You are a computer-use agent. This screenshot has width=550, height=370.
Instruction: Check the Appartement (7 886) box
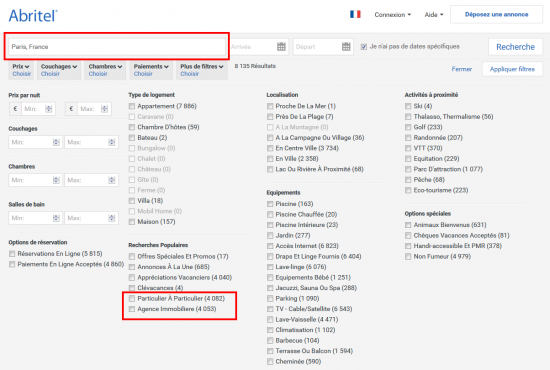132,106
